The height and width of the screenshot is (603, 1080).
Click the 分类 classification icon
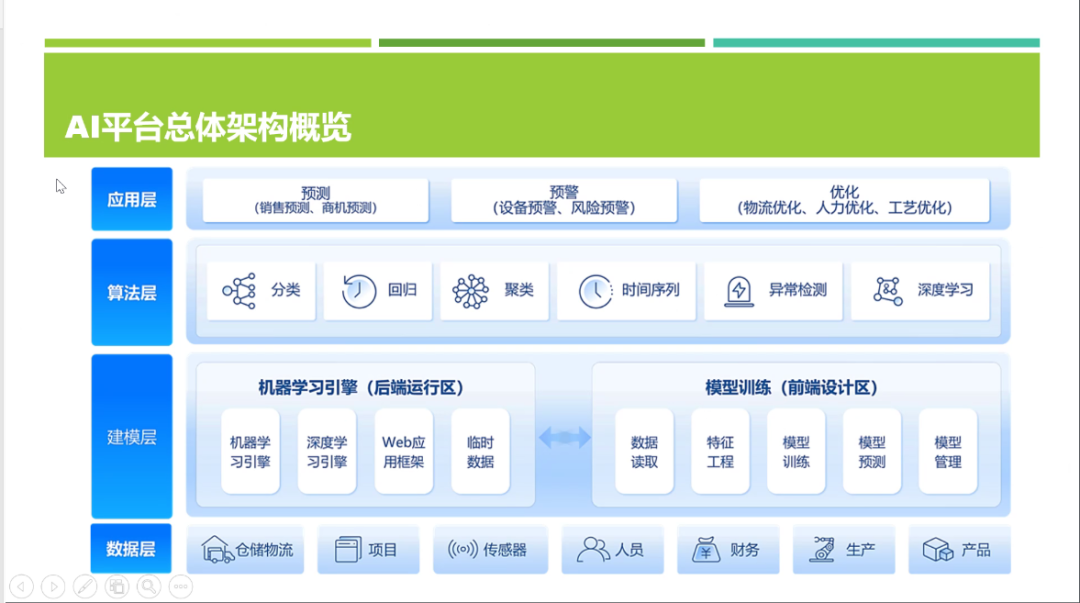point(239,291)
